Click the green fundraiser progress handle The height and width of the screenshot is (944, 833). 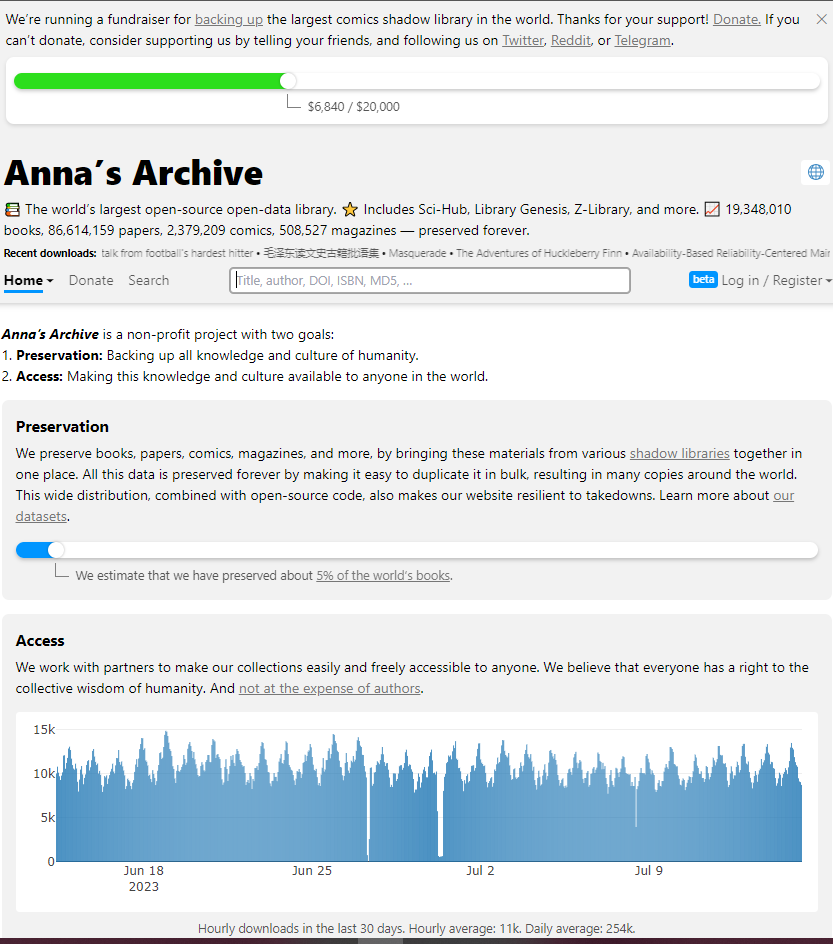coord(288,81)
